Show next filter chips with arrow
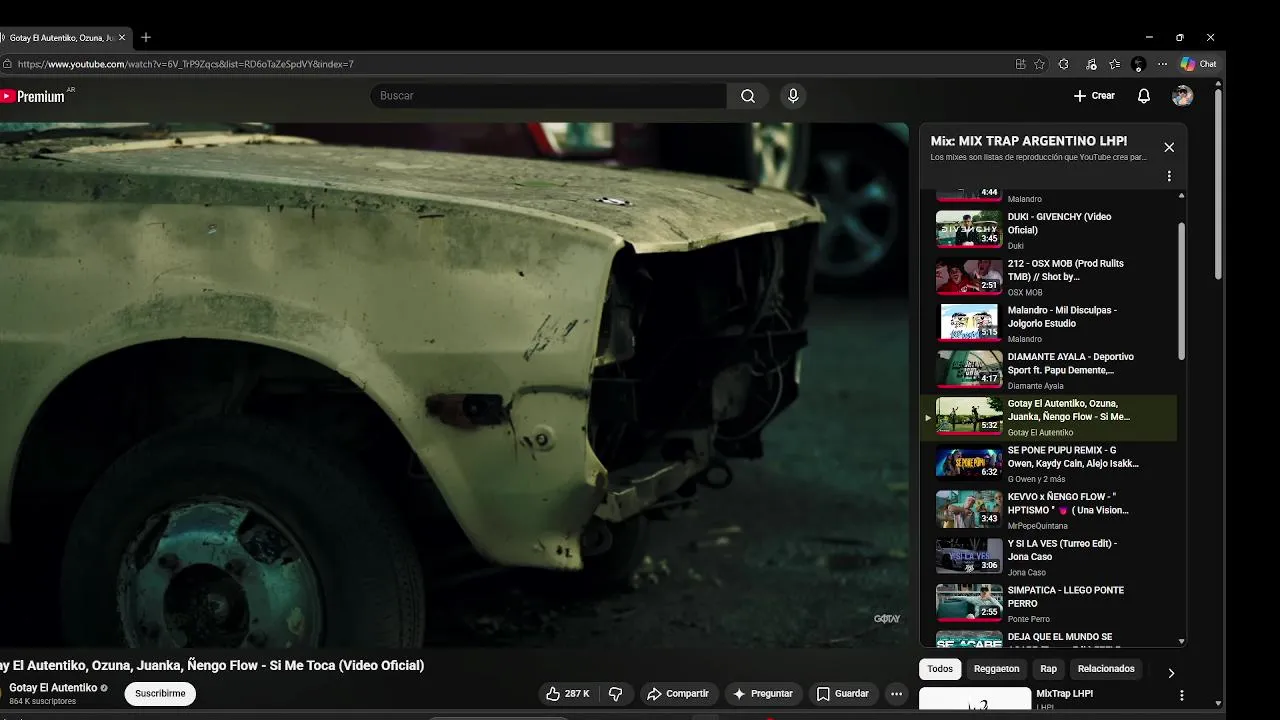The height and width of the screenshot is (720, 1280). [1171, 673]
